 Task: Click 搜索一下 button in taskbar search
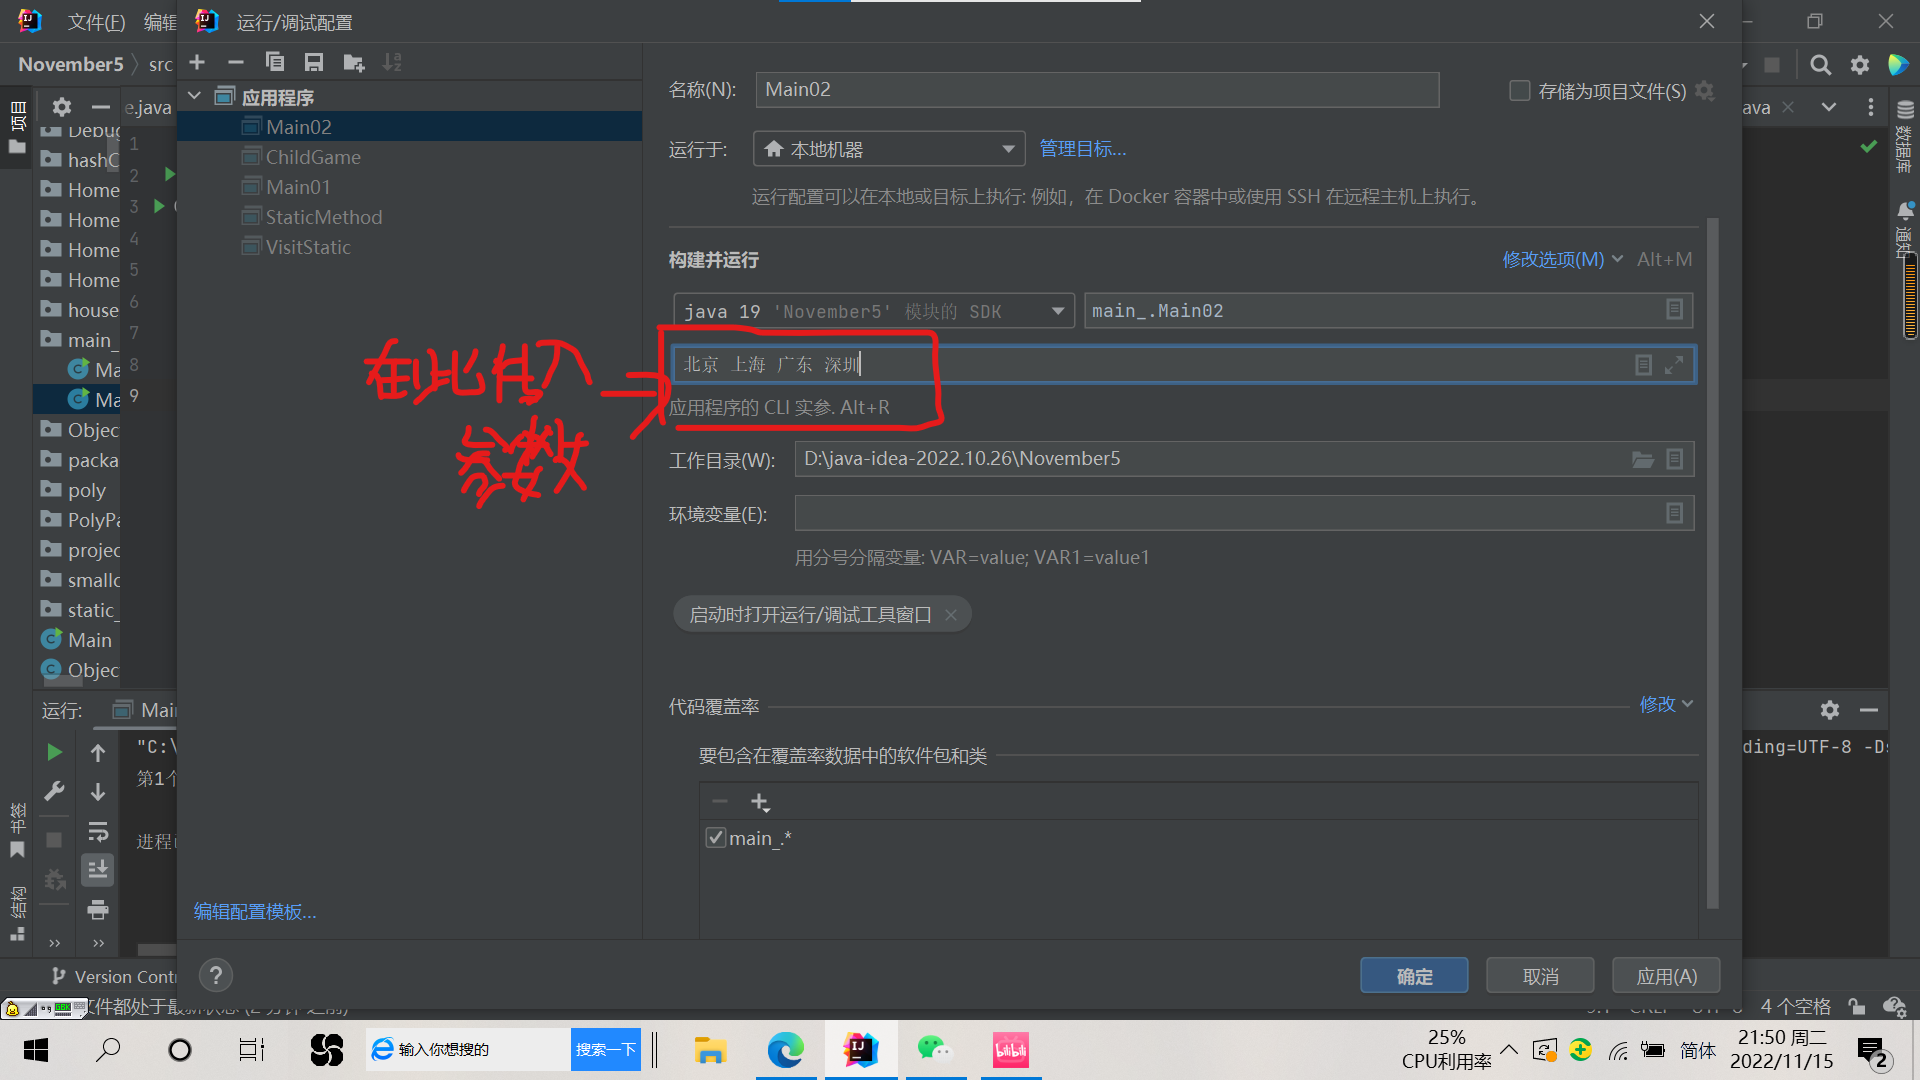coord(605,1049)
